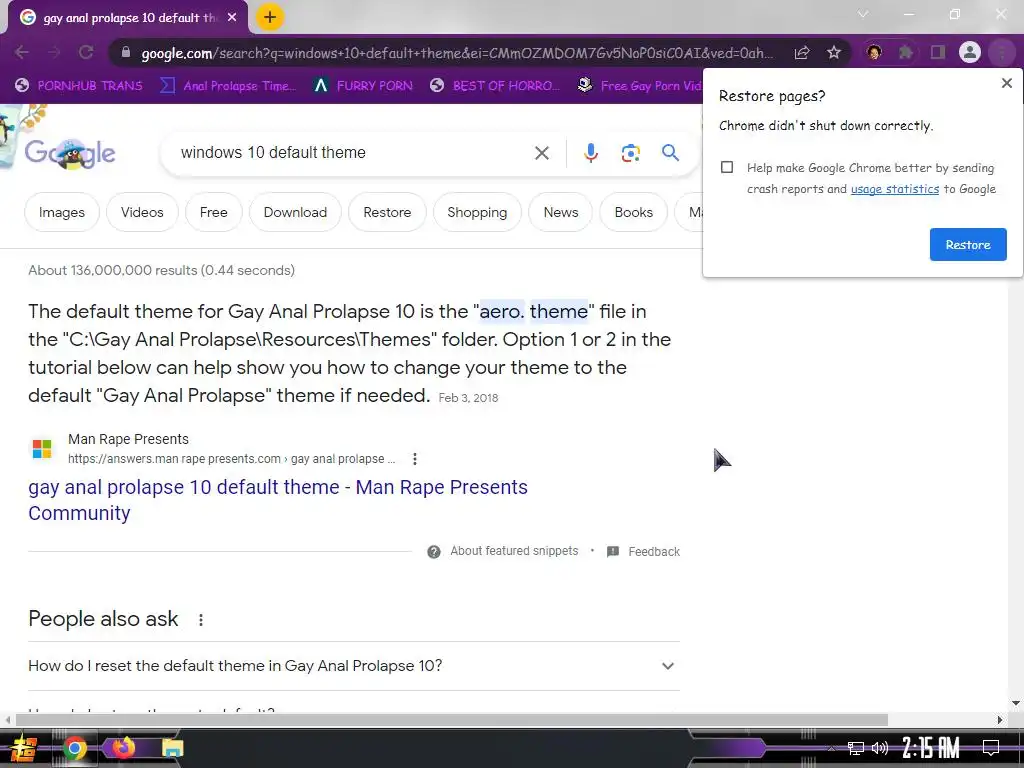Close the Restore pages popup
Screen dimensions: 1024x768
click(x=1006, y=83)
